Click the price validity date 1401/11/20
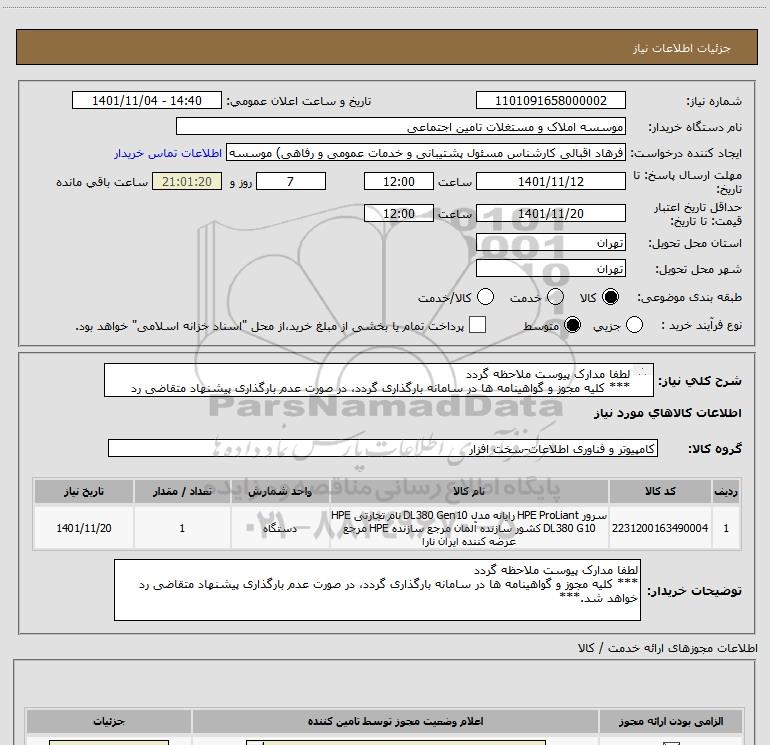Viewport: 770px width, 745px height. [550, 213]
